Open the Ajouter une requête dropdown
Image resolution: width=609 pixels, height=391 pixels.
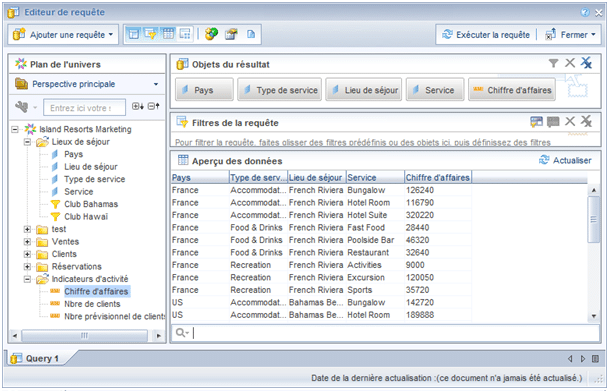tap(63, 35)
